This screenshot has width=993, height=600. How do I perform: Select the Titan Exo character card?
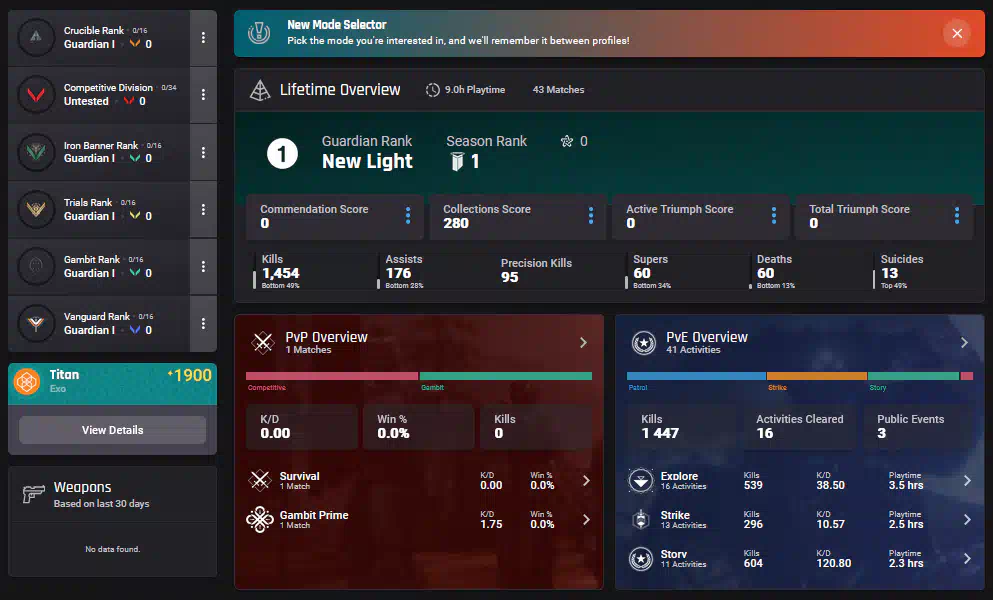[x=113, y=384]
